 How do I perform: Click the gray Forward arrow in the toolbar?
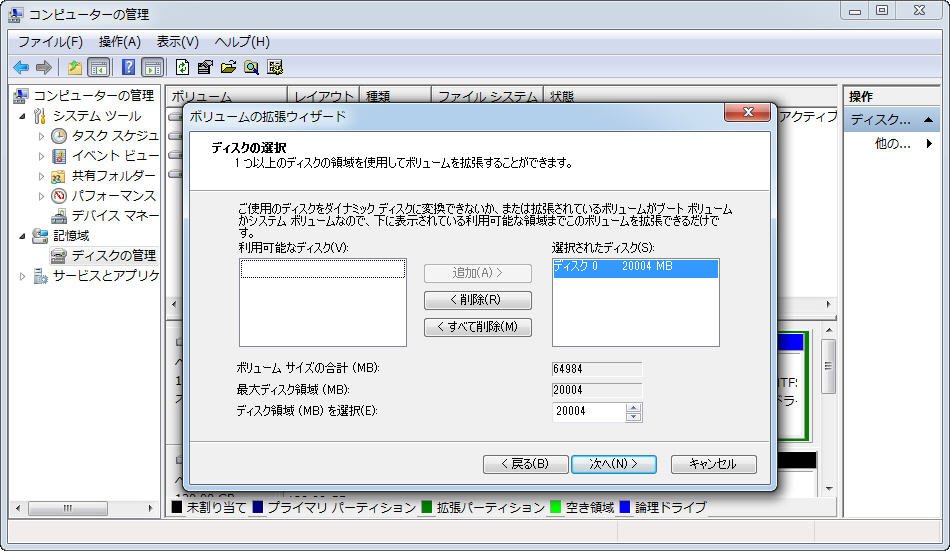43,67
